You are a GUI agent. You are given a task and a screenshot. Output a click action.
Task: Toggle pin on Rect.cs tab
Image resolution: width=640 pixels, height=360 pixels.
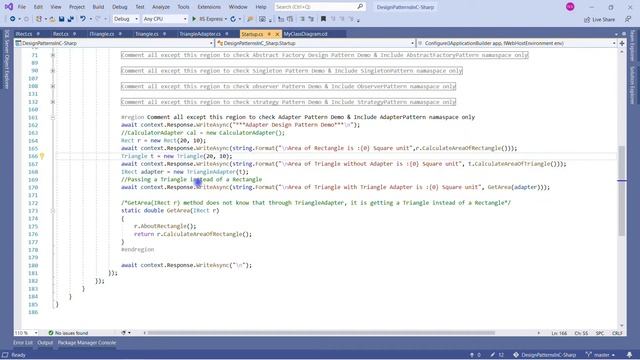click(x=75, y=34)
